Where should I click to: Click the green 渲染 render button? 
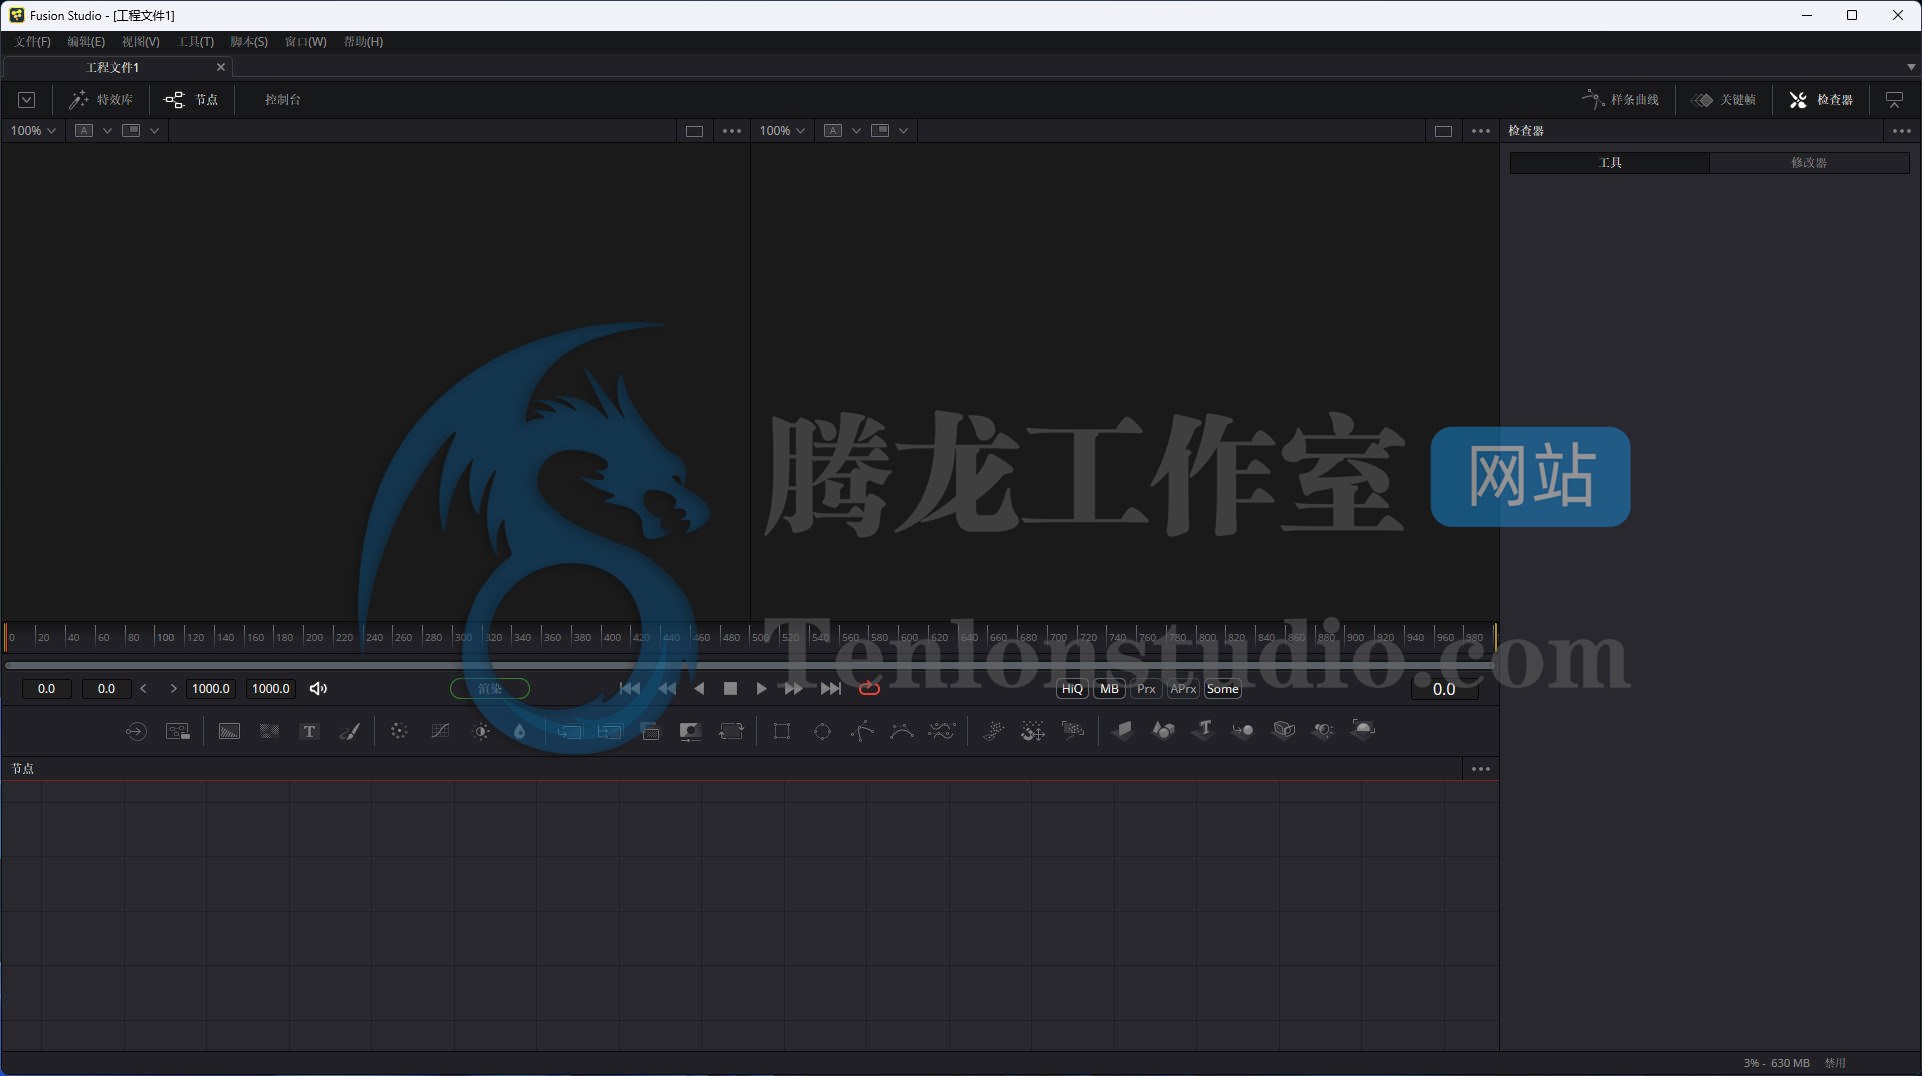[490, 689]
